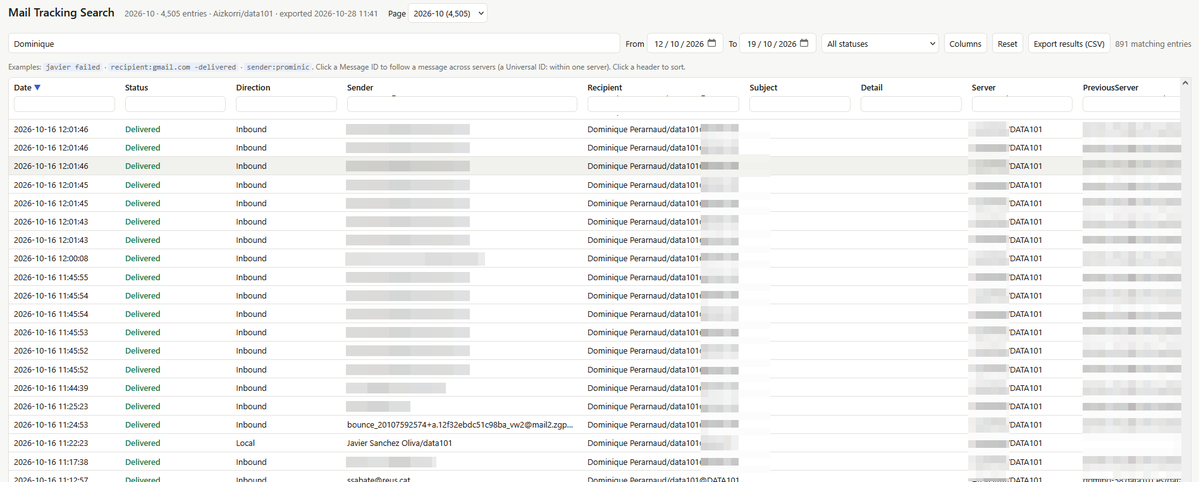
Task: Open the From date calendar picker icon
Action: [712, 44]
